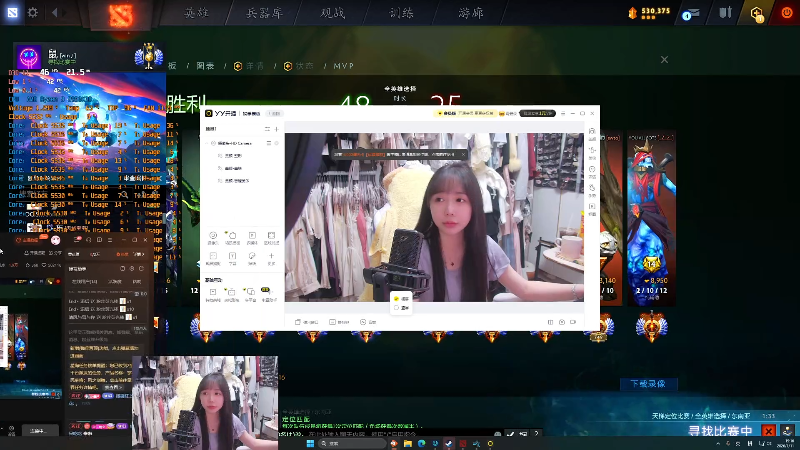Open the record icon at YY bottom right
The height and width of the screenshot is (450, 800).
coord(562,322)
